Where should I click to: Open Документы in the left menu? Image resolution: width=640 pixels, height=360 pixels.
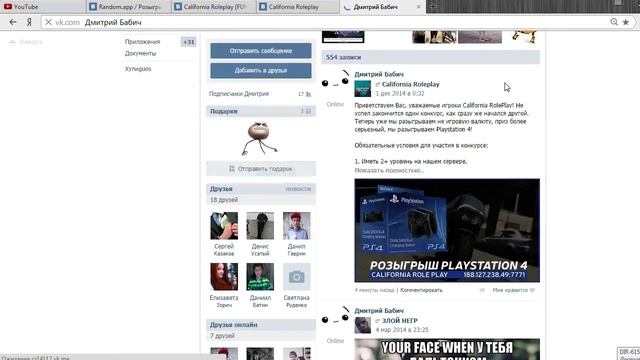coord(140,53)
